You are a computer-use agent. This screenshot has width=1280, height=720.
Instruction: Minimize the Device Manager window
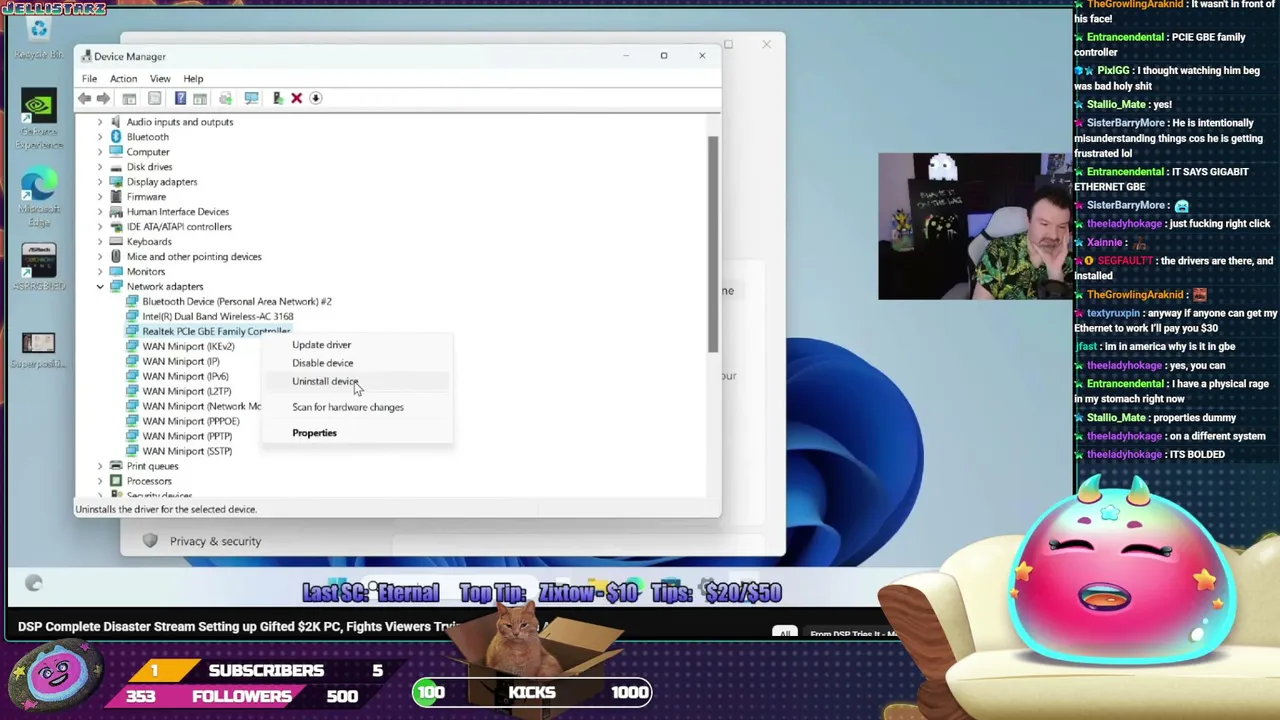[626, 56]
